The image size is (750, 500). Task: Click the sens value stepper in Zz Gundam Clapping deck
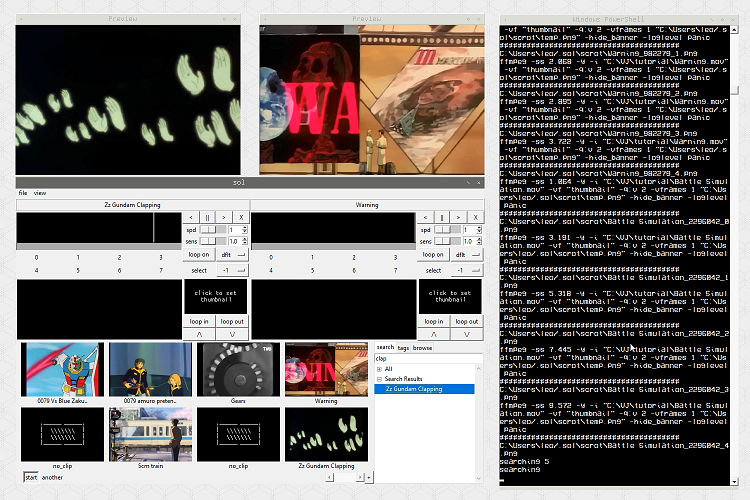[244, 241]
